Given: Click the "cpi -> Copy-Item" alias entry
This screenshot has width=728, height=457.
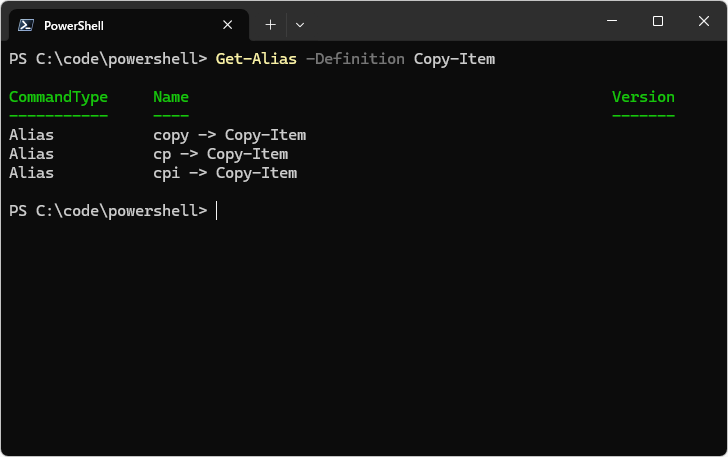Looking at the screenshot, I should pyautogui.click(x=225, y=173).
